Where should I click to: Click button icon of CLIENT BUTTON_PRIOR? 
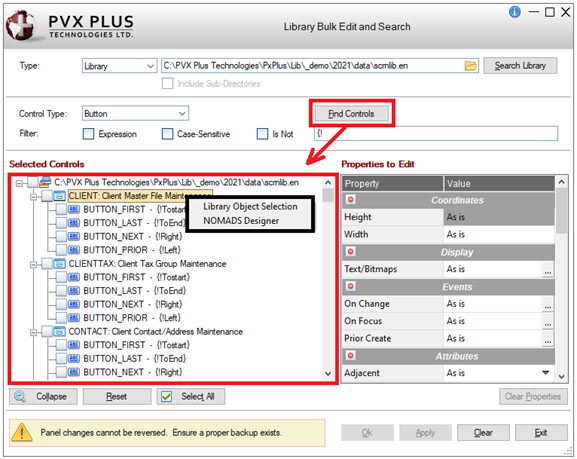tap(74, 250)
